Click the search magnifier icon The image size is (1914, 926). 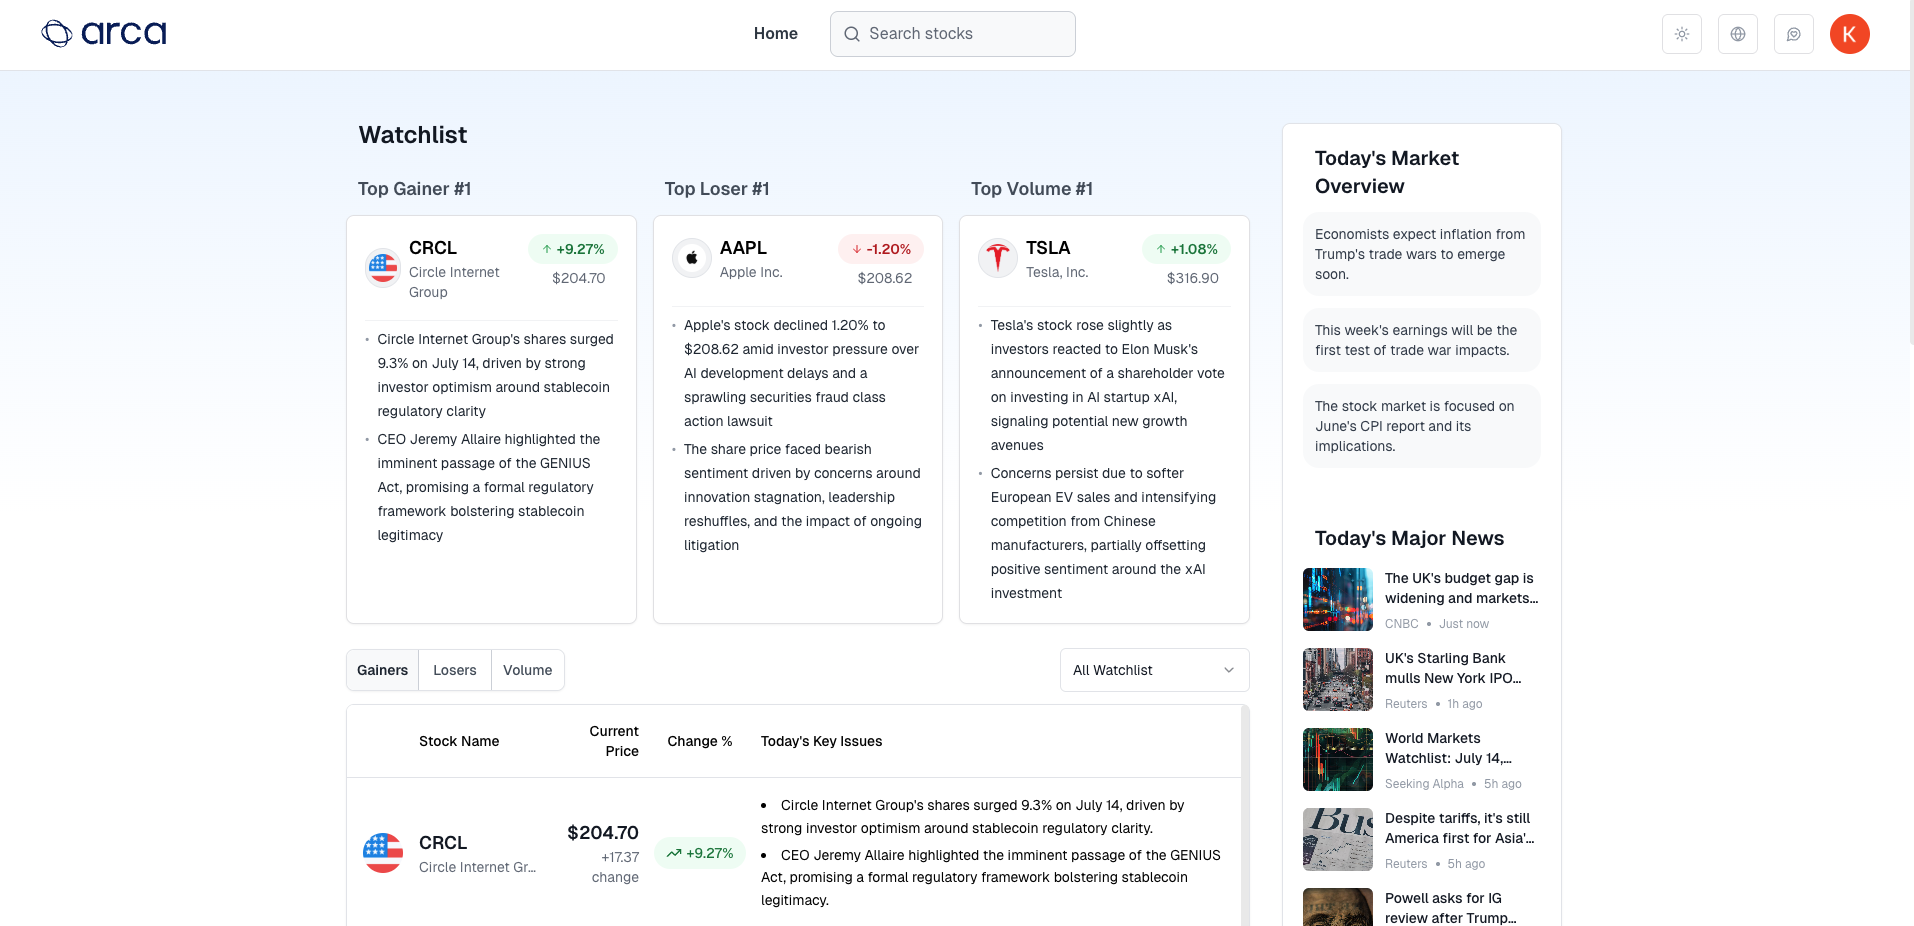(x=852, y=34)
